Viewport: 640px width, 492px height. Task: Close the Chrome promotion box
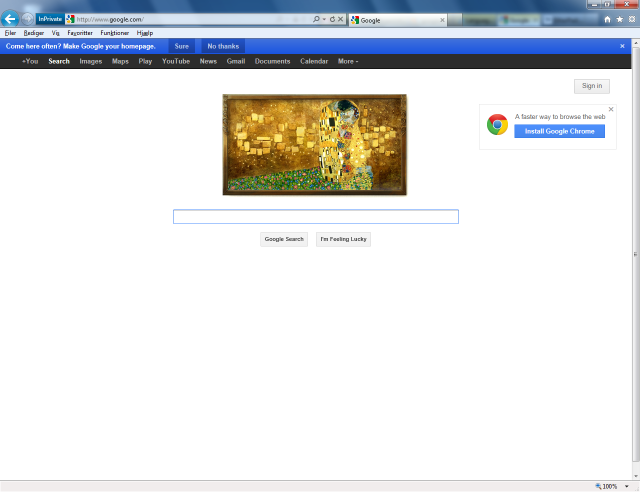pyautogui.click(x=611, y=109)
